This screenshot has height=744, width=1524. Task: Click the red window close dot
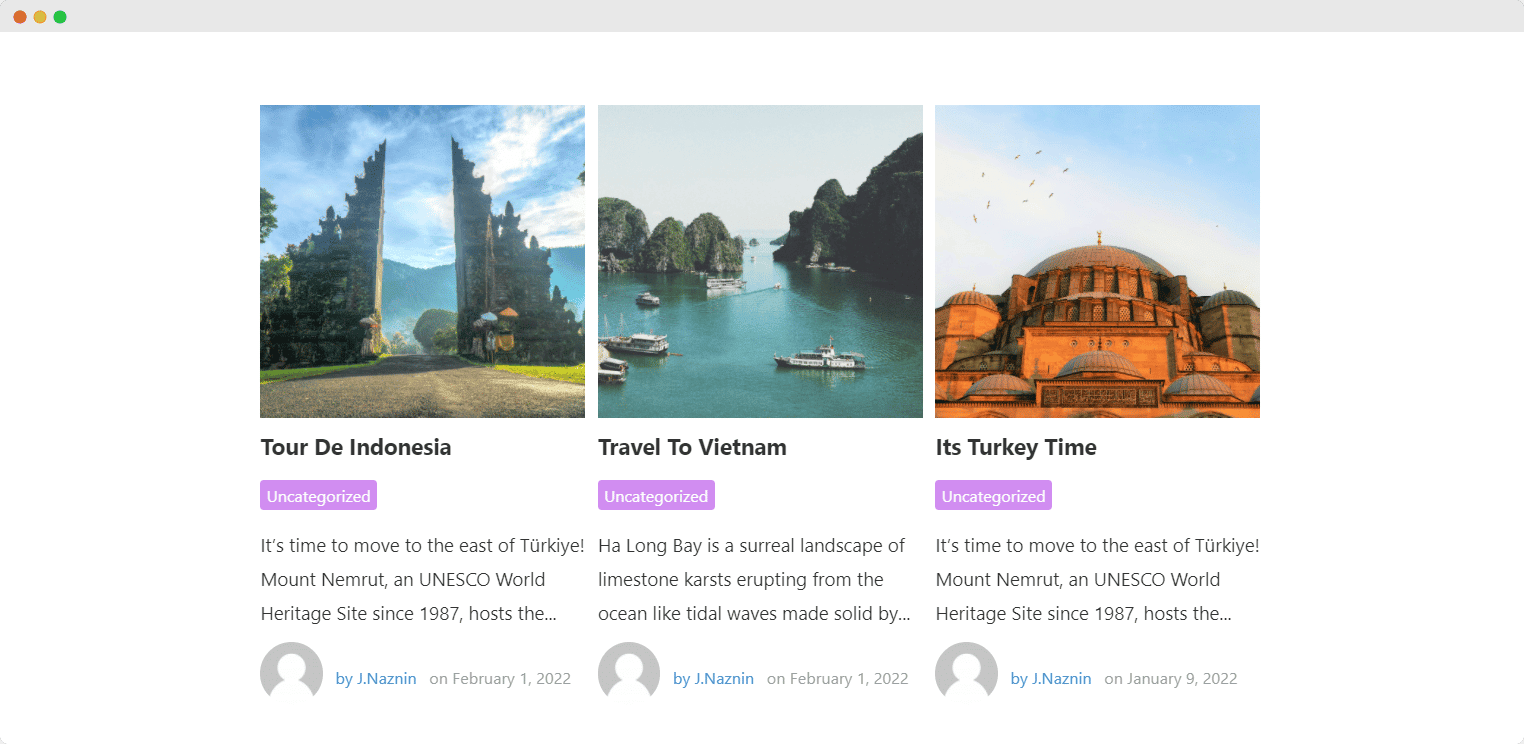pyautogui.click(x=20, y=17)
